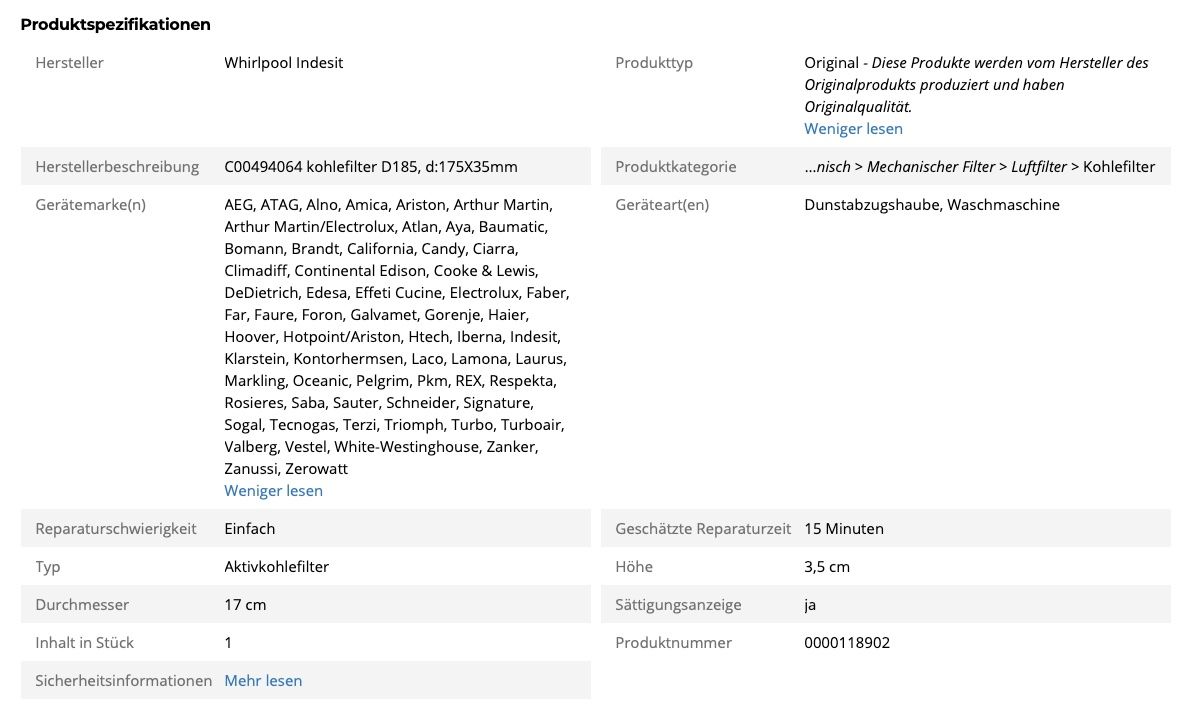Viewport: 1204px width, 706px height.
Task: Collapse the Gerätemarke list via Weniger lesen
Action: click(x=273, y=491)
